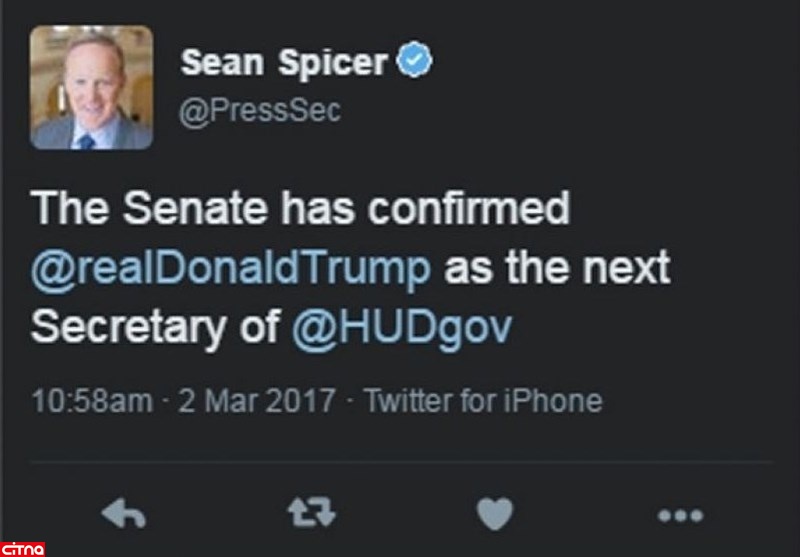The height and width of the screenshot is (557, 800).
Task: Click the Twitter for iPhone source link
Action: pyautogui.click(x=483, y=403)
